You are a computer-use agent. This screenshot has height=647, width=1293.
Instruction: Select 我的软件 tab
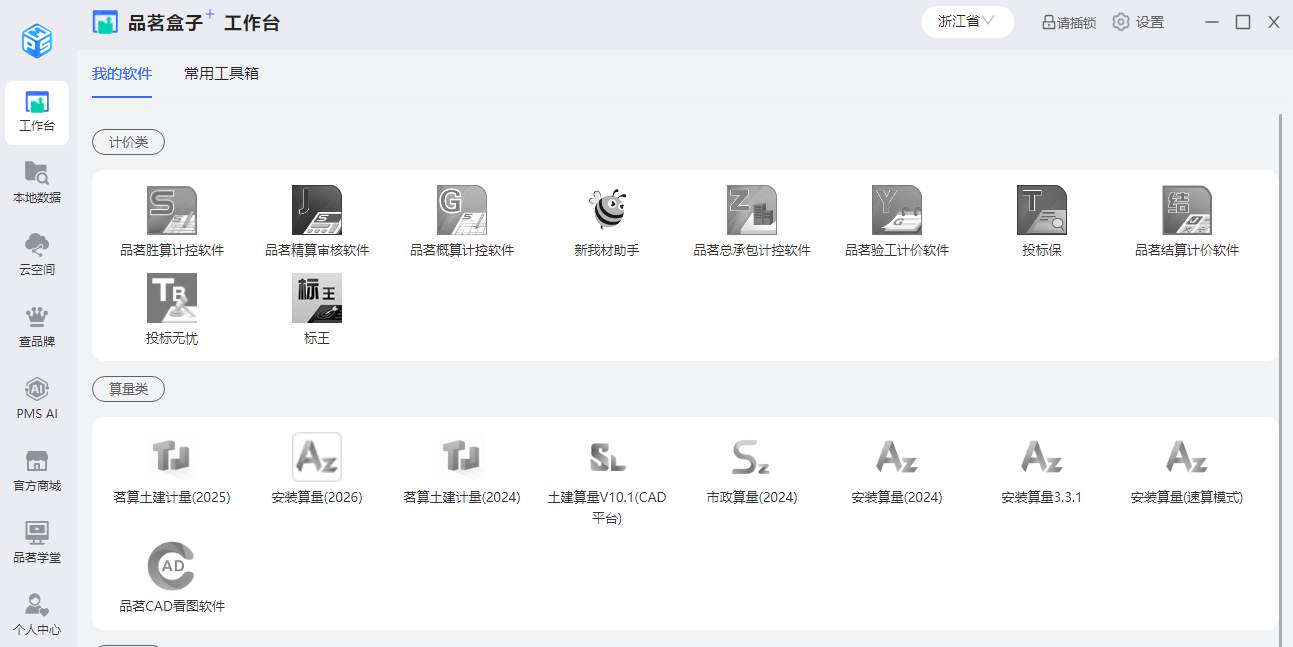pos(122,74)
